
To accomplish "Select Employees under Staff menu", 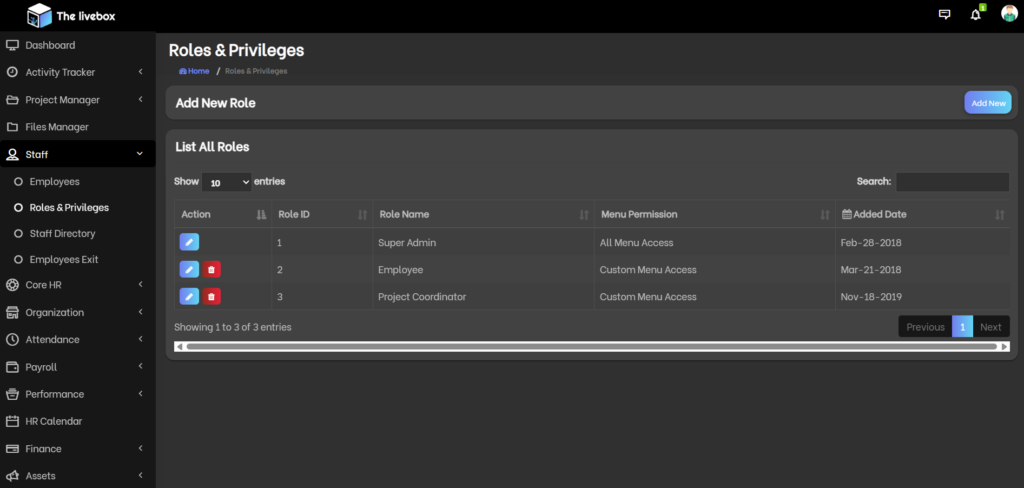I will pyautogui.click(x=54, y=182).
